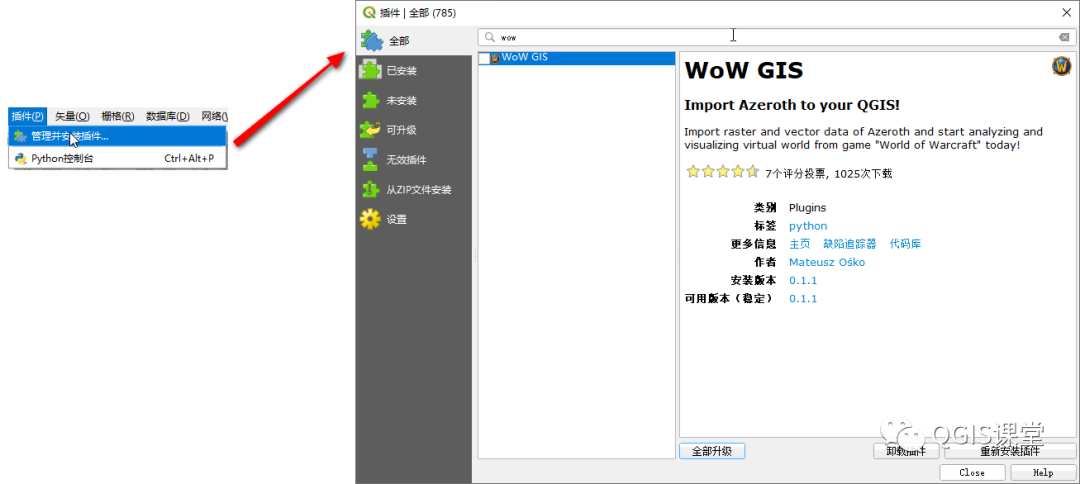1080x484 pixels.
Task: Choose Python控制台 menu entry
Action: 118,158
